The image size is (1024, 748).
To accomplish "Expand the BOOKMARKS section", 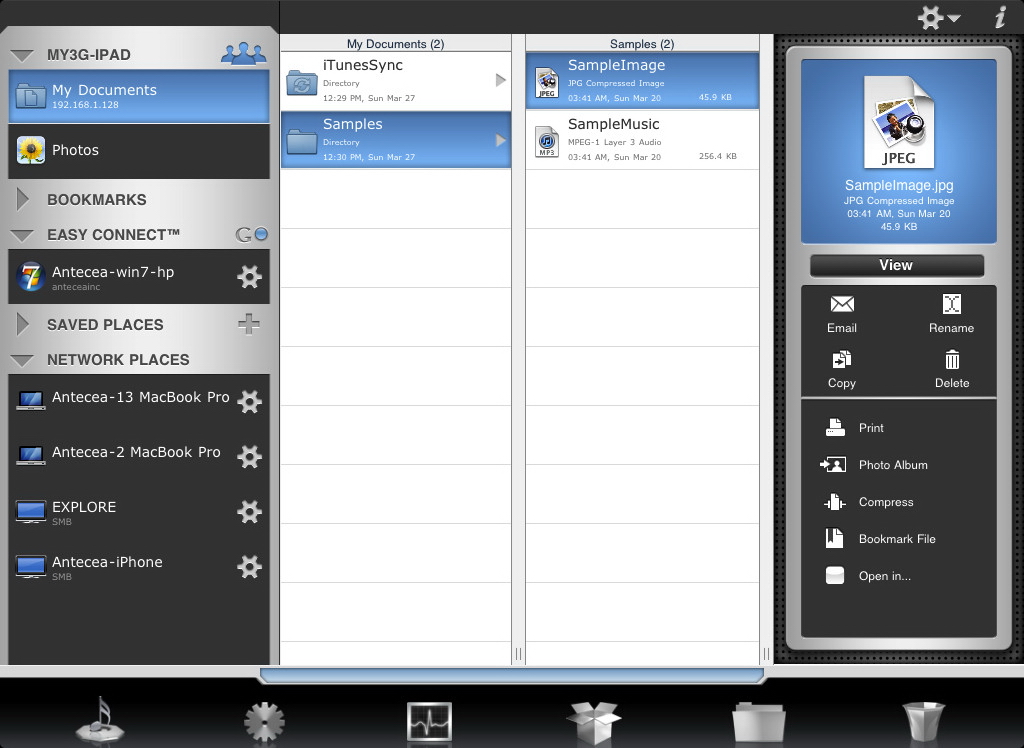I will point(23,199).
